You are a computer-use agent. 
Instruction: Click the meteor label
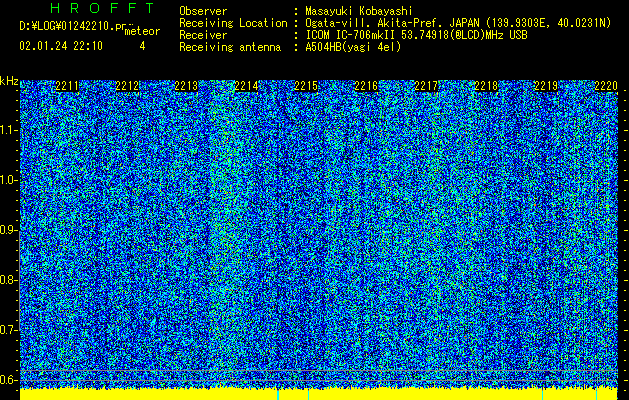pos(142,31)
